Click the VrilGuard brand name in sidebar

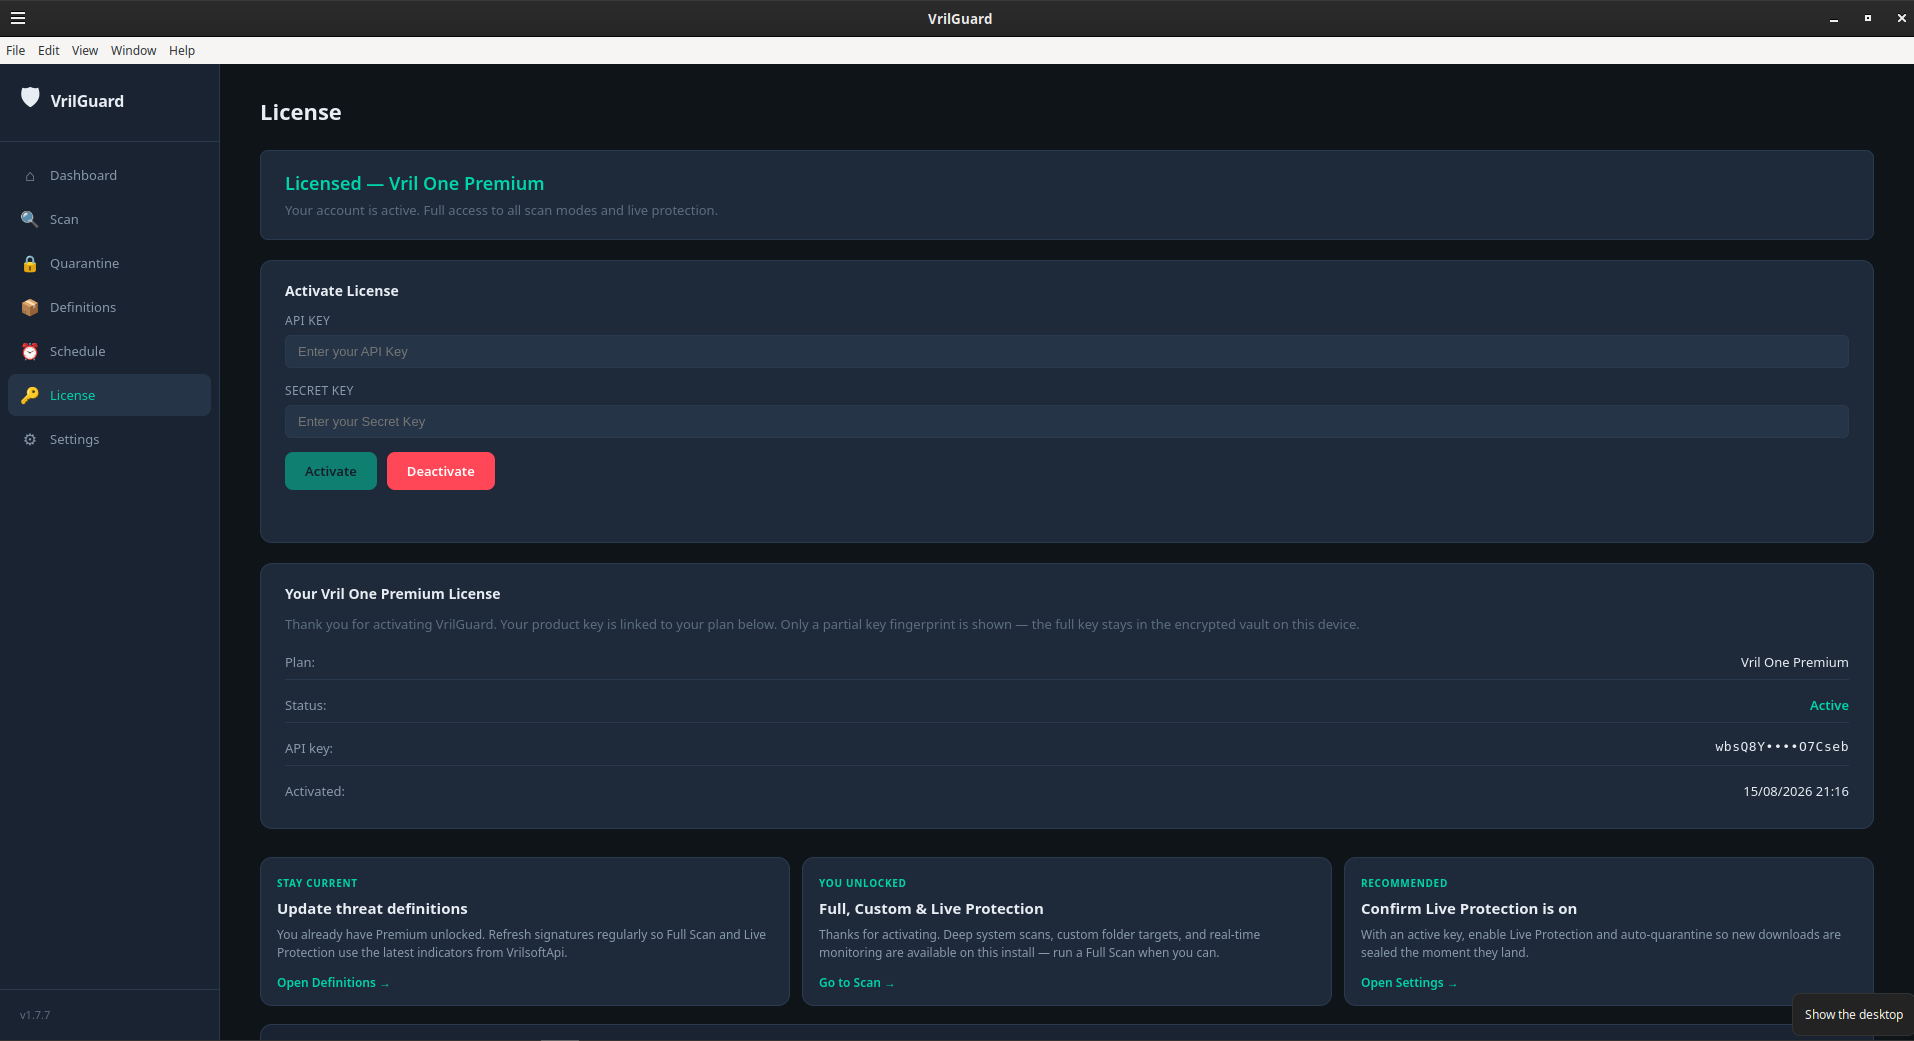pyautogui.click(x=87, y=101)
